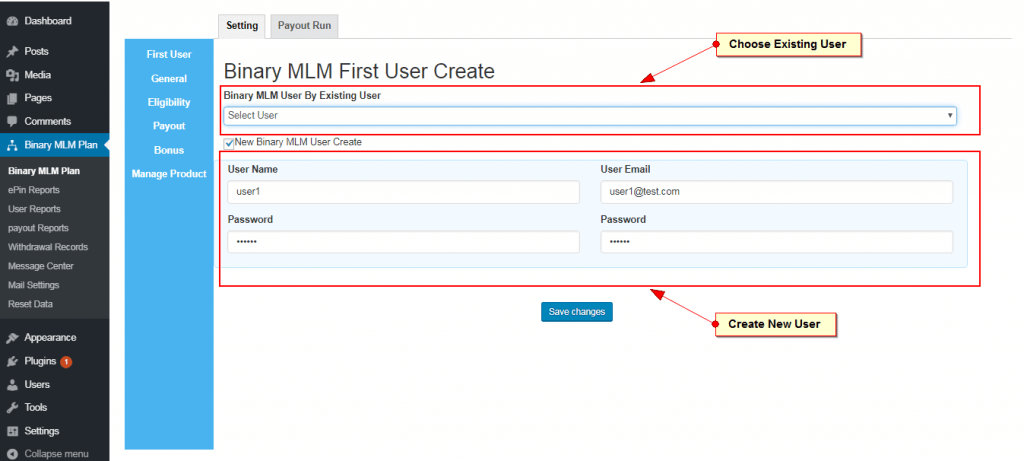The width and height of the screenshot is (1024, 461).
Task: Click the Tools wrench icon
Action: click(x=12, y=408)
